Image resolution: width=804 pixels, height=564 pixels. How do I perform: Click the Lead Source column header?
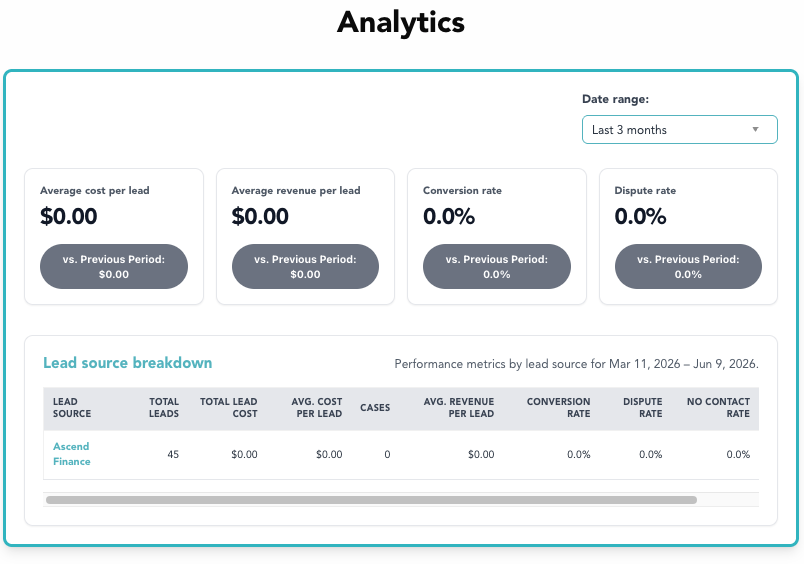pos(72,408)
